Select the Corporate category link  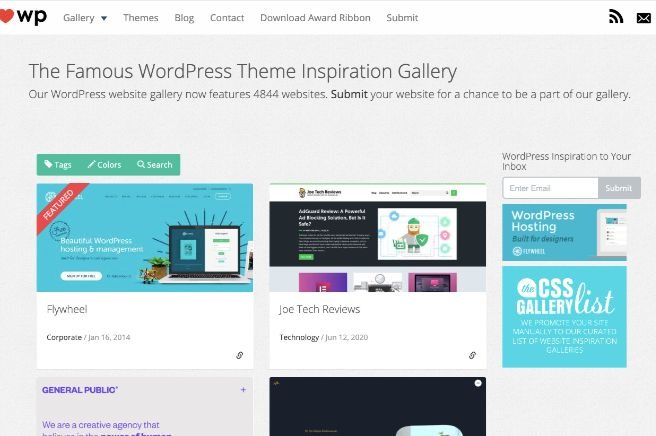64,337
